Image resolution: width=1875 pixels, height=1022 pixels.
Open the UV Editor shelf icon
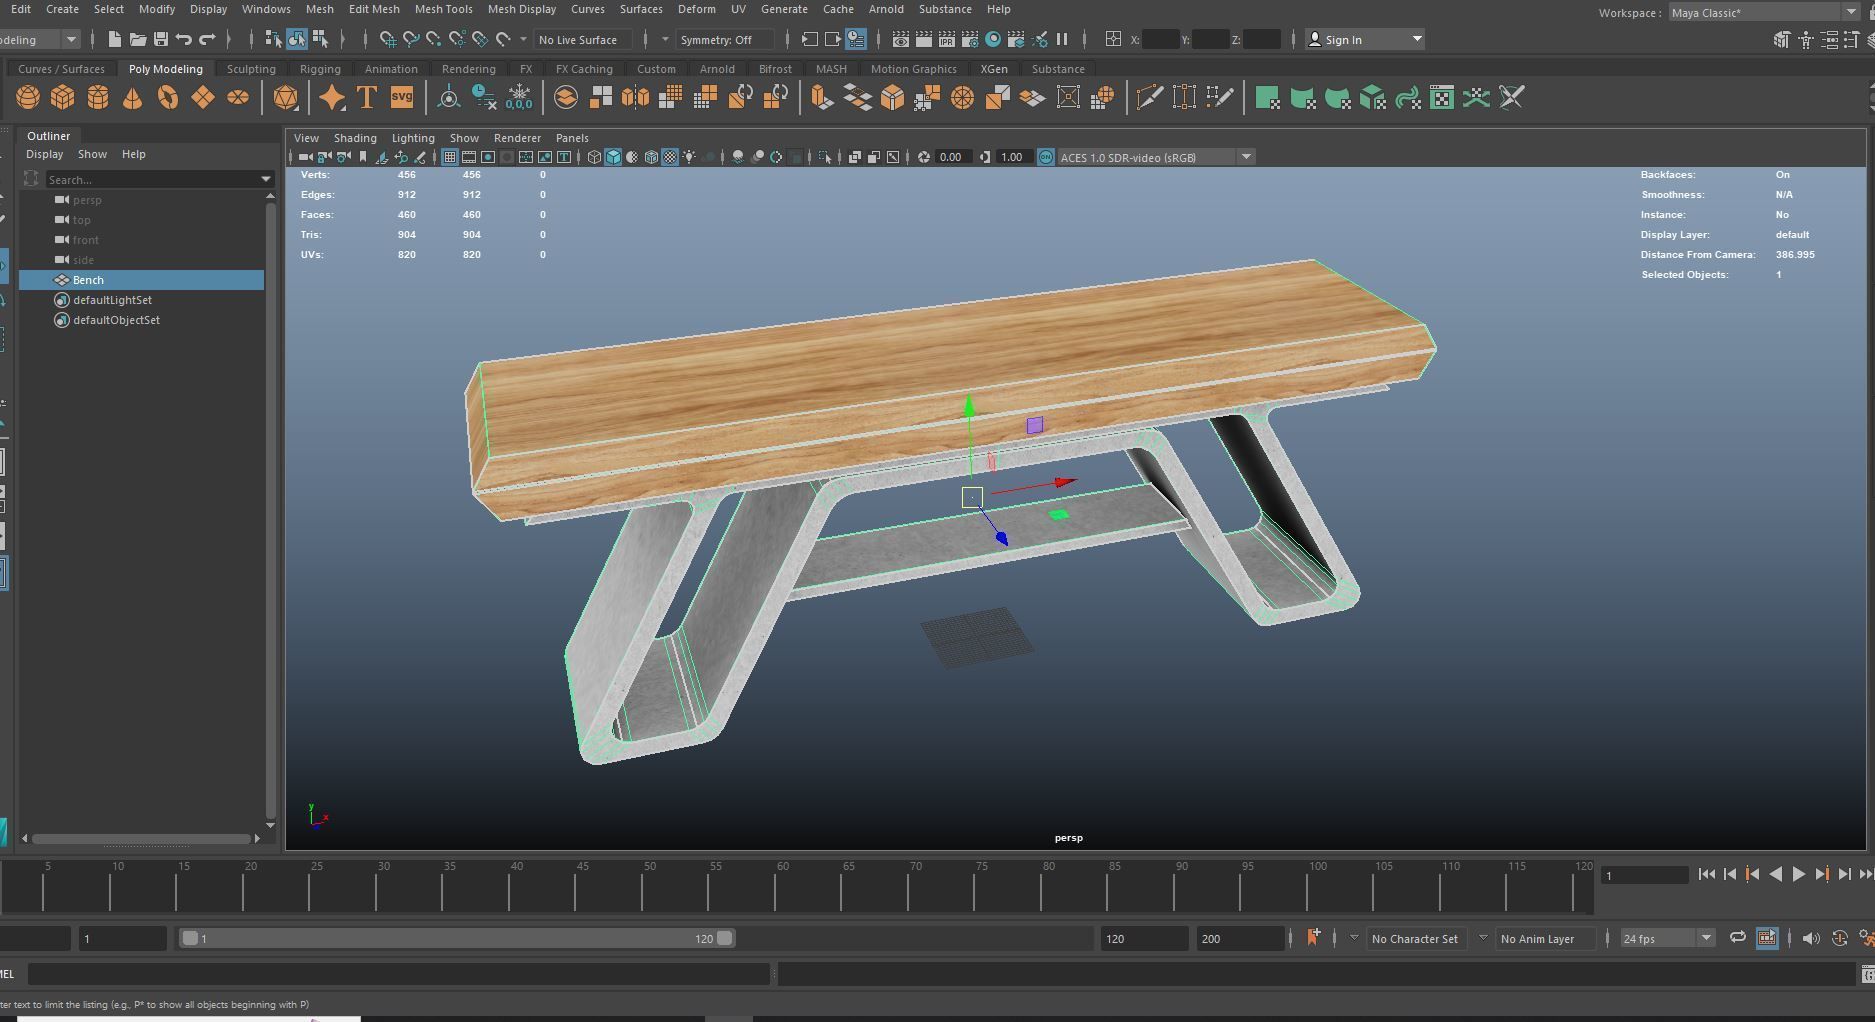click(1442, 98)
